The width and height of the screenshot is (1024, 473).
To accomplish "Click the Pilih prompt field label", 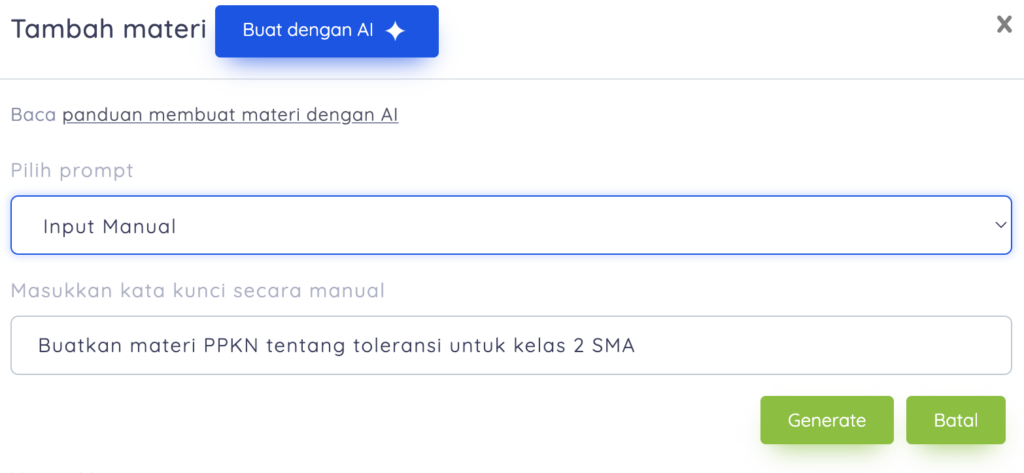I will coord(72,171).
